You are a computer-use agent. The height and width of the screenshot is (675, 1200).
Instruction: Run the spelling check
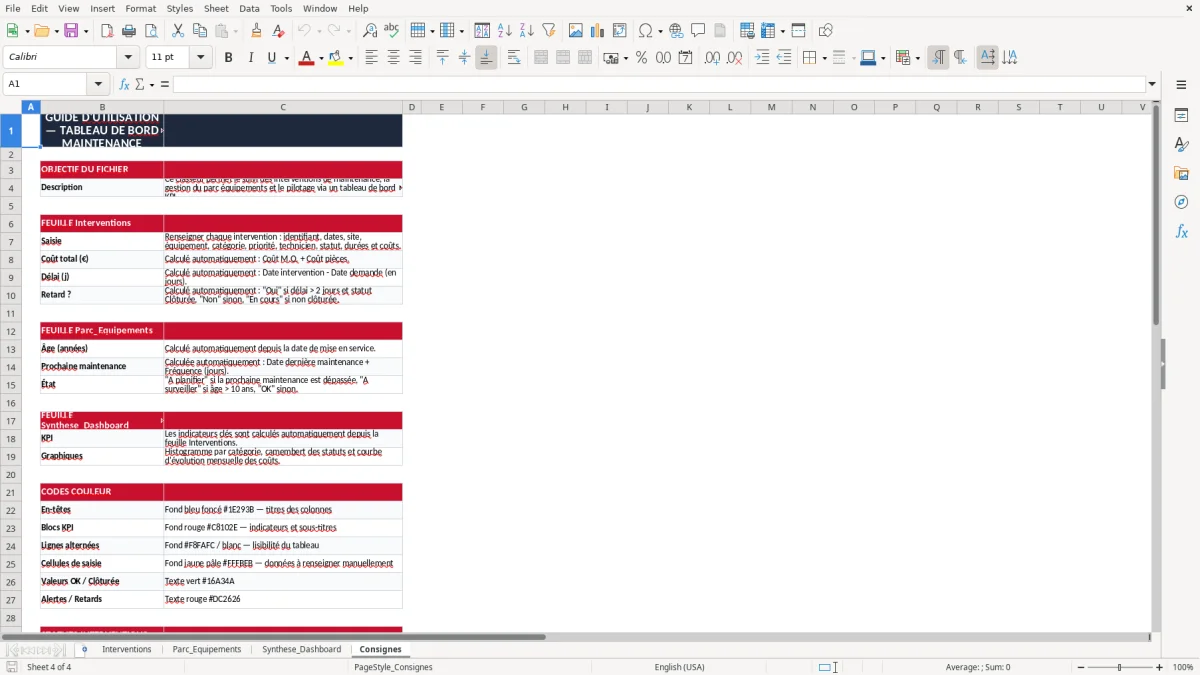392,31
